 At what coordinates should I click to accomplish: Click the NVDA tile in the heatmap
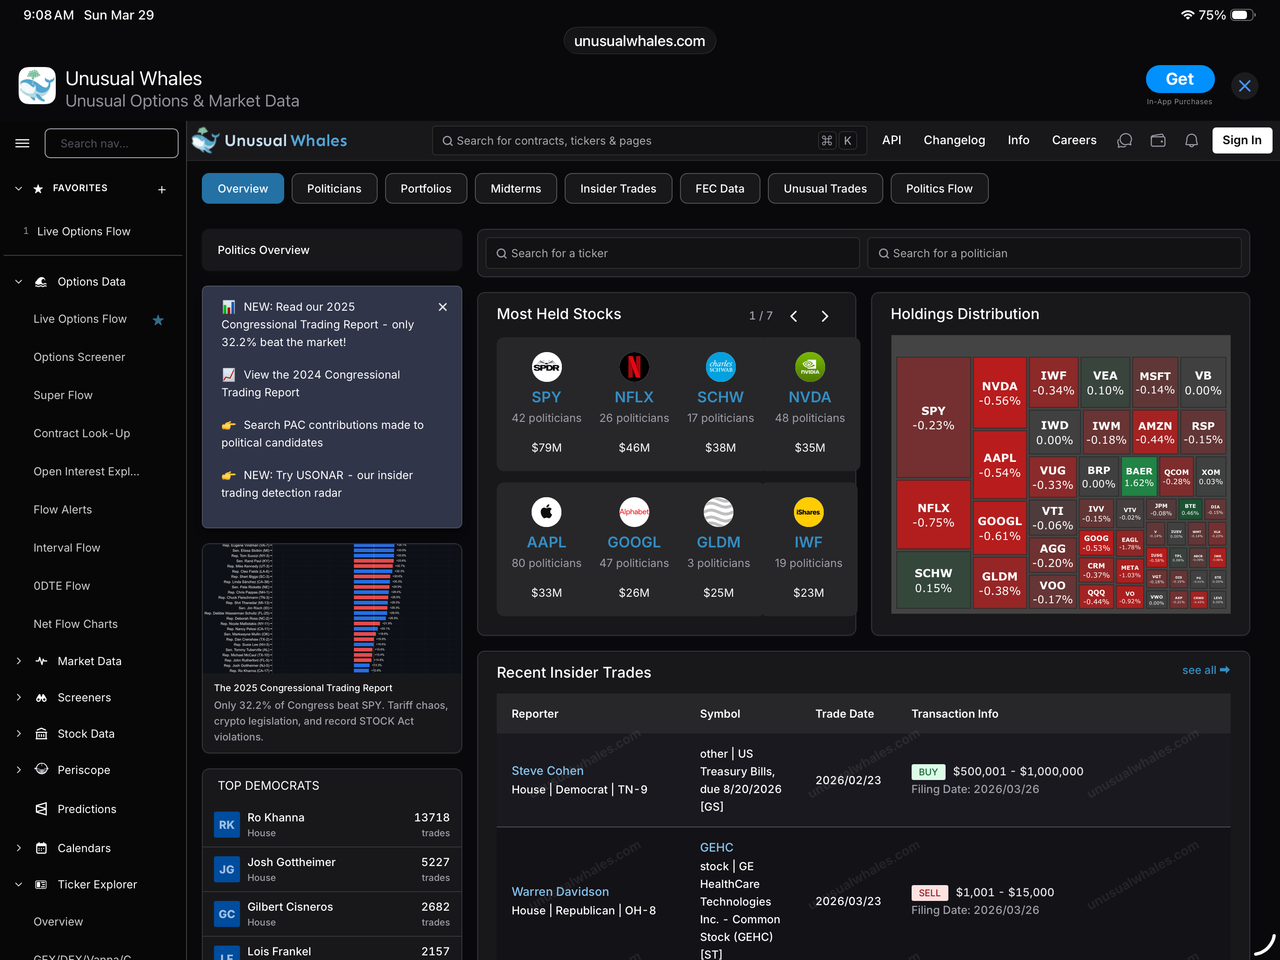(x=1000, y=393)
